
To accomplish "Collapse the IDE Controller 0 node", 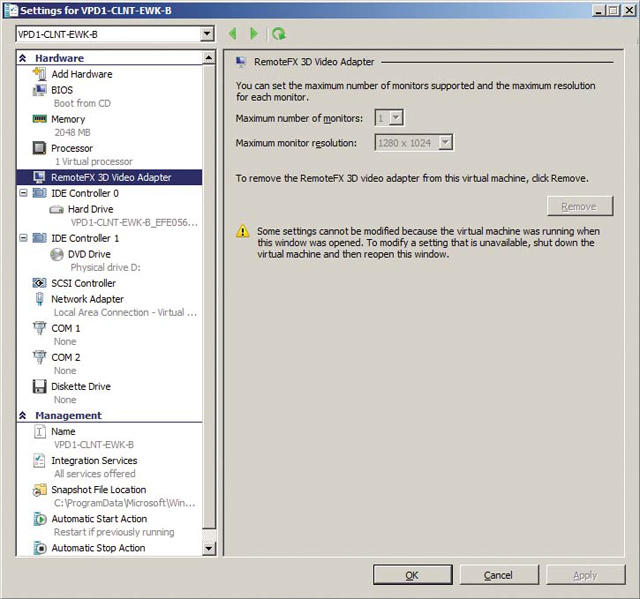I will (24, 193).
